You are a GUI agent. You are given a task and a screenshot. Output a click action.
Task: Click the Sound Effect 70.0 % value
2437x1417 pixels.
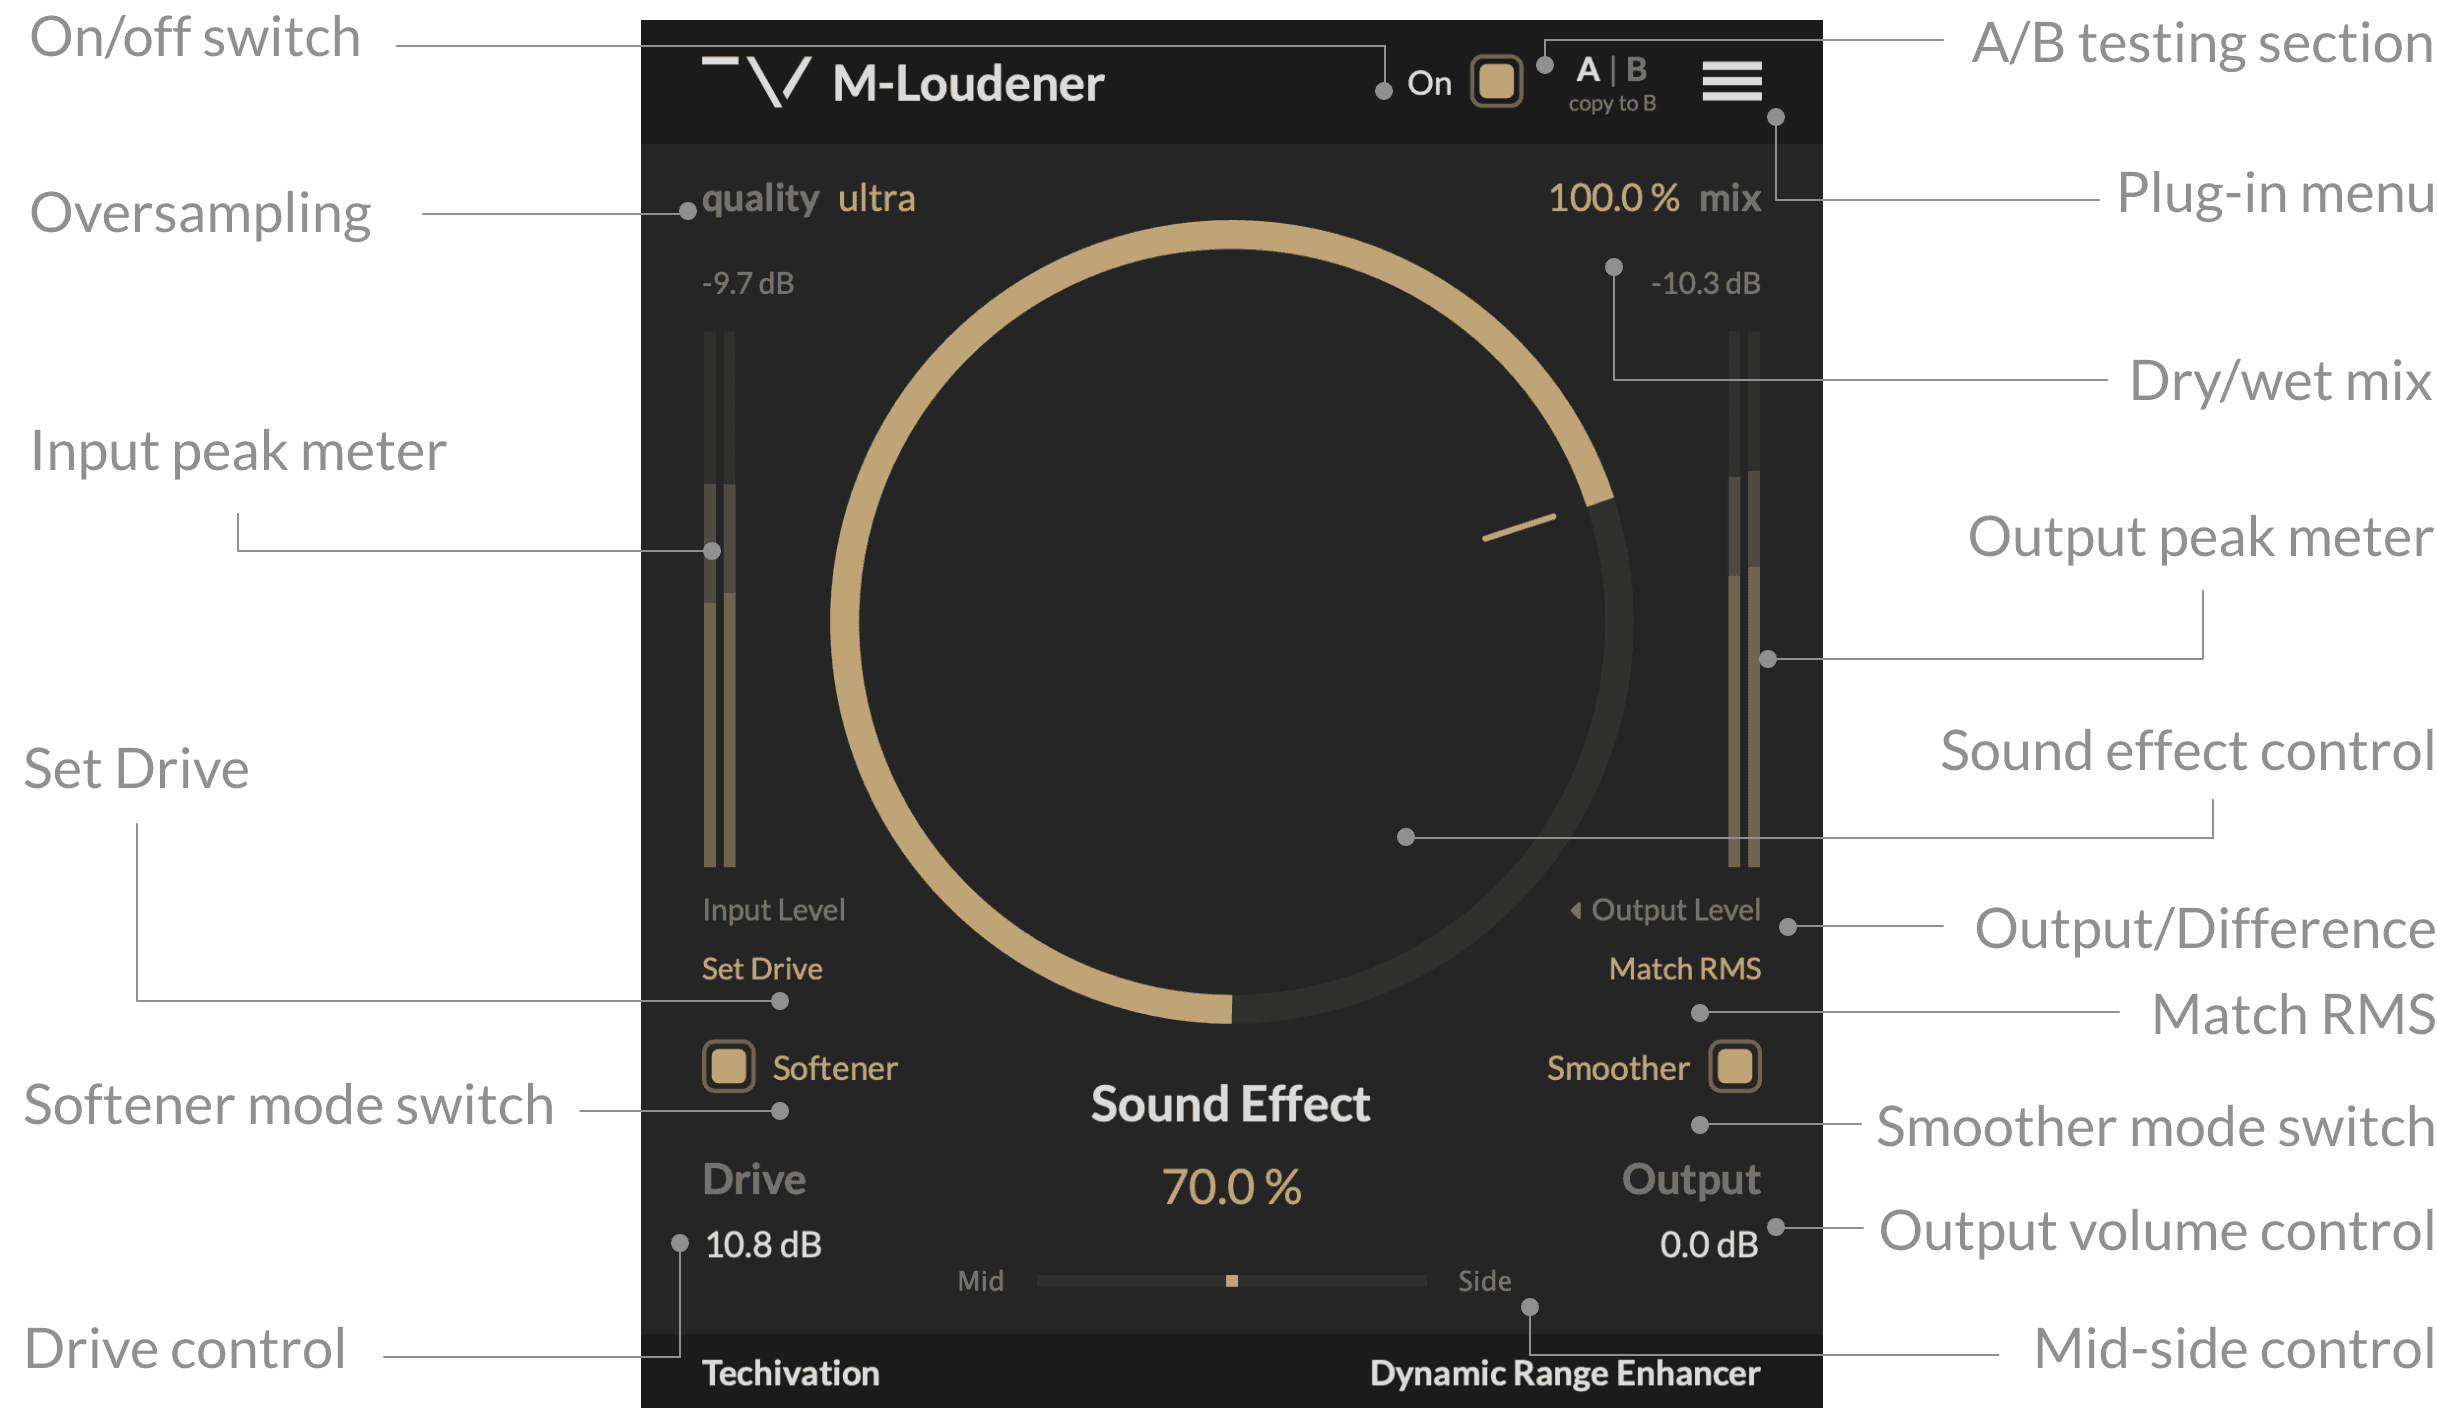click(x=1231, y=1188)
